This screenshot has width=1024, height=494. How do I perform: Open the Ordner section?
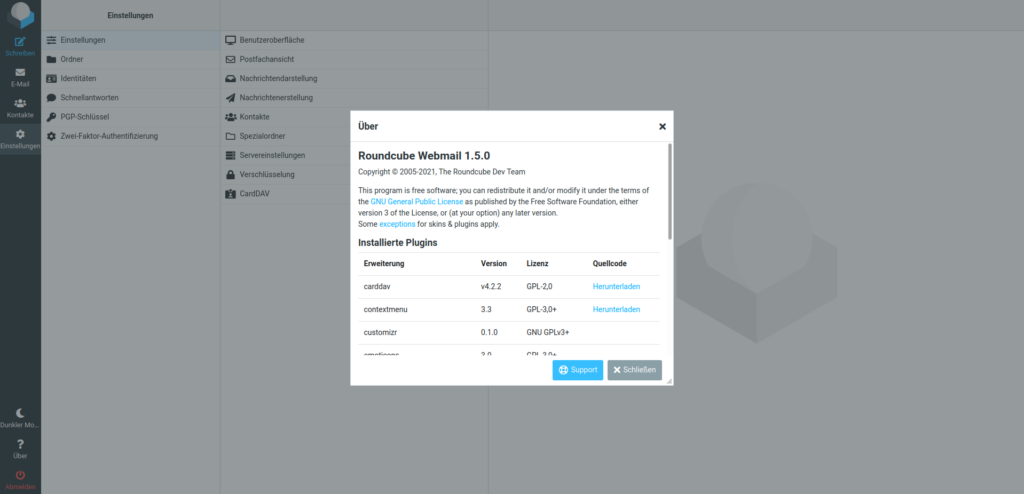click(x=131, y=59)
